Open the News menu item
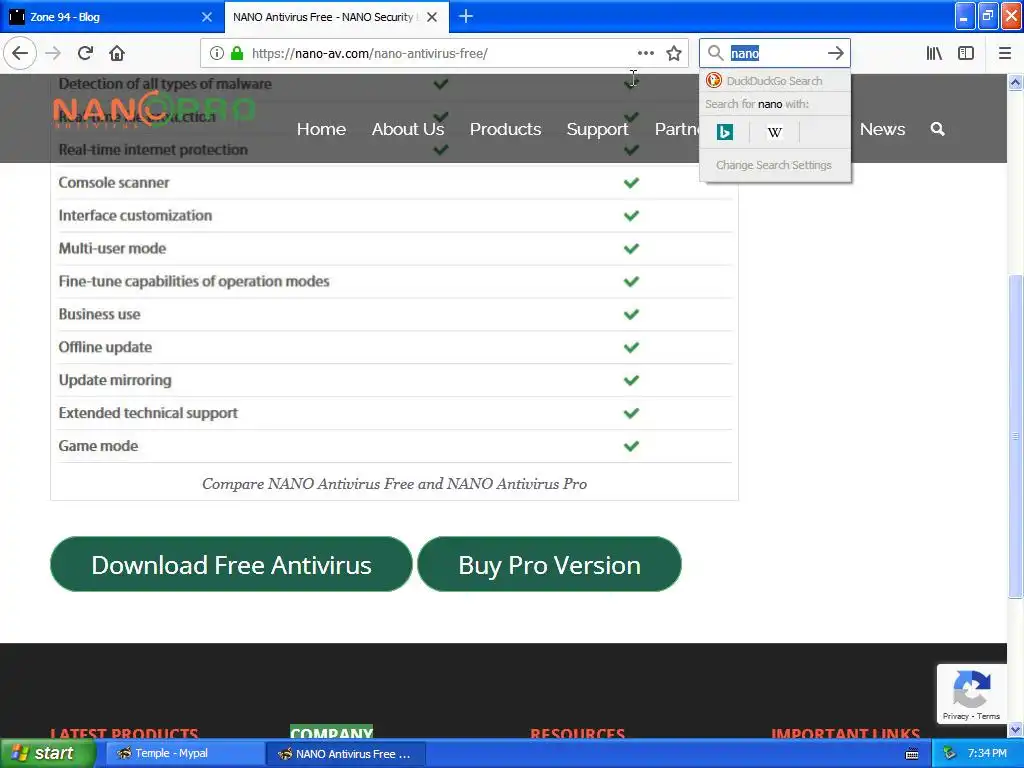This screenshot has height=768, width=1024. click(x=882, y=129)
